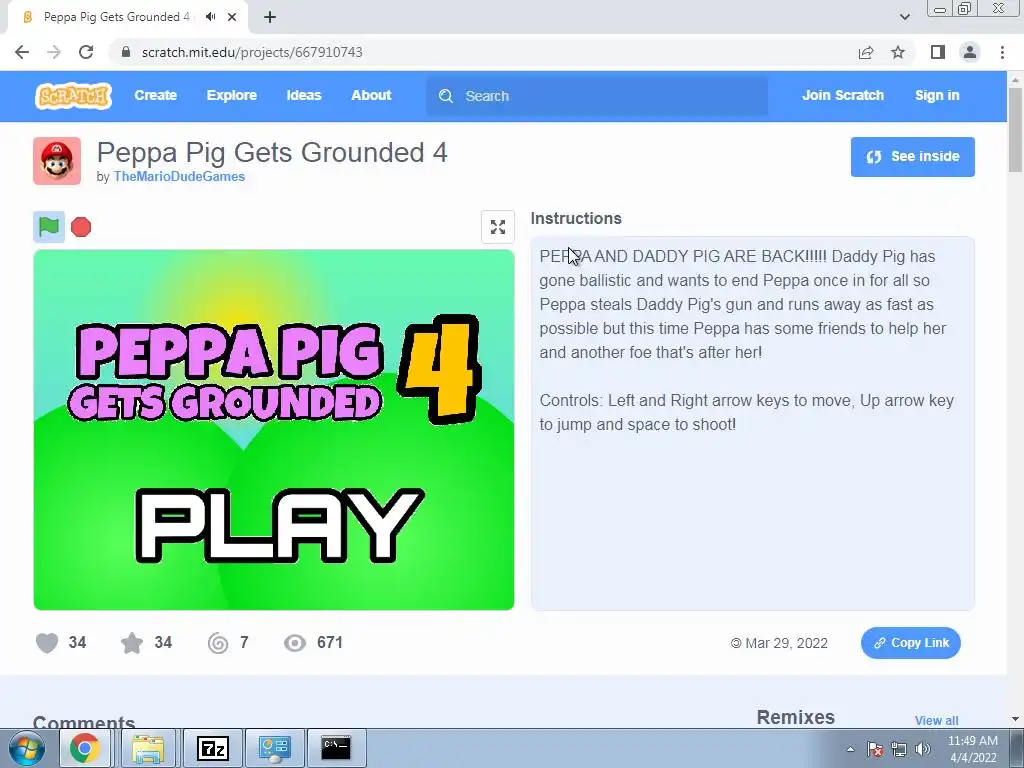The height and width of the screenshot is (768, 1024).
Task: Click the Copy Link button
Action: coord(911,643)
